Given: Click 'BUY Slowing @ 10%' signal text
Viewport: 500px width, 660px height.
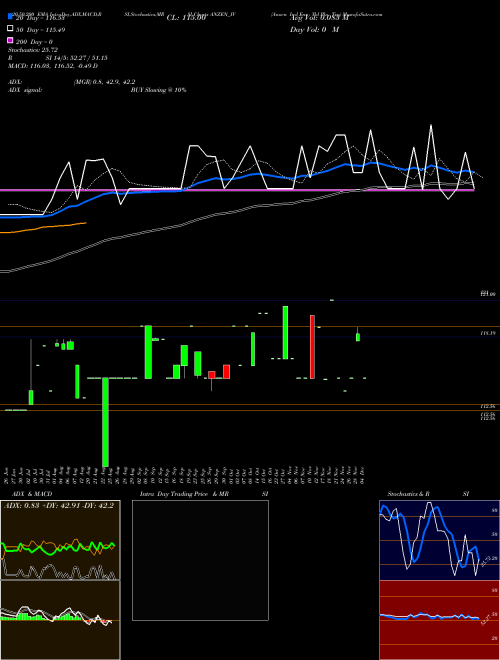Looking at the screenshot, I should pyautogui.click(x=158, y=90).
